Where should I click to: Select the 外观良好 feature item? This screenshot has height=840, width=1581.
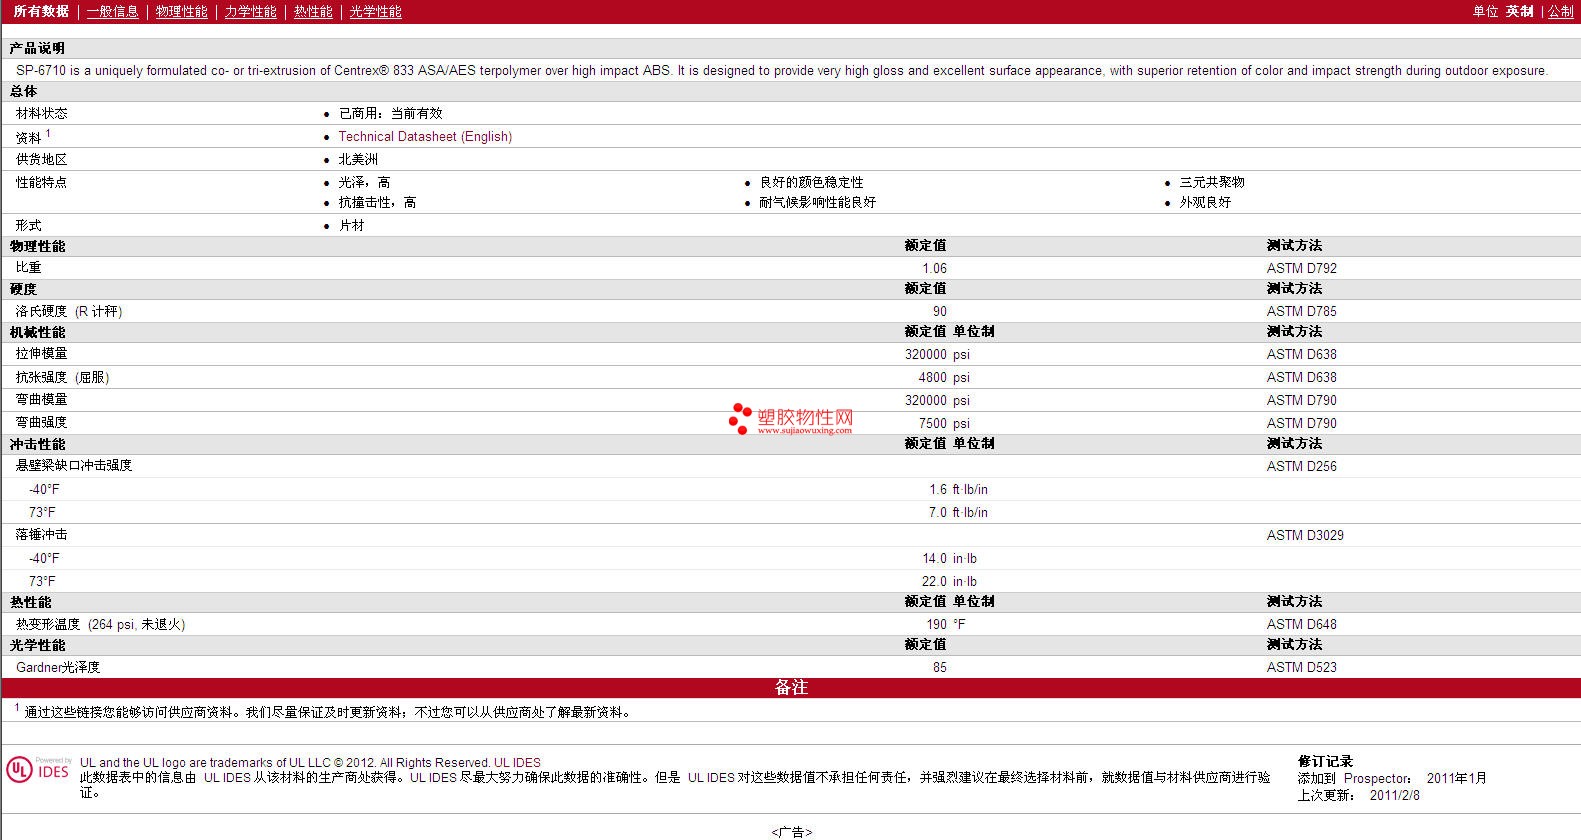tap(1205, 203)
